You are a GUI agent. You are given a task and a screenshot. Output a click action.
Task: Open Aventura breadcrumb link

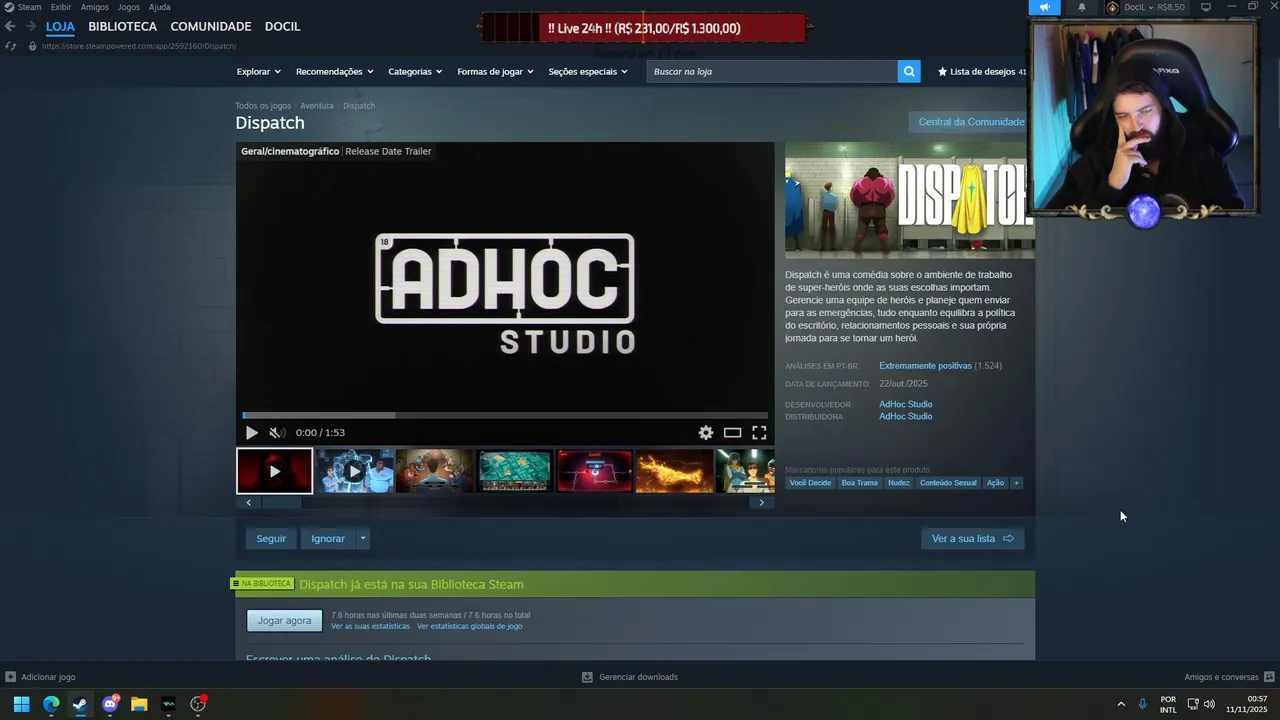coord(317,105)
